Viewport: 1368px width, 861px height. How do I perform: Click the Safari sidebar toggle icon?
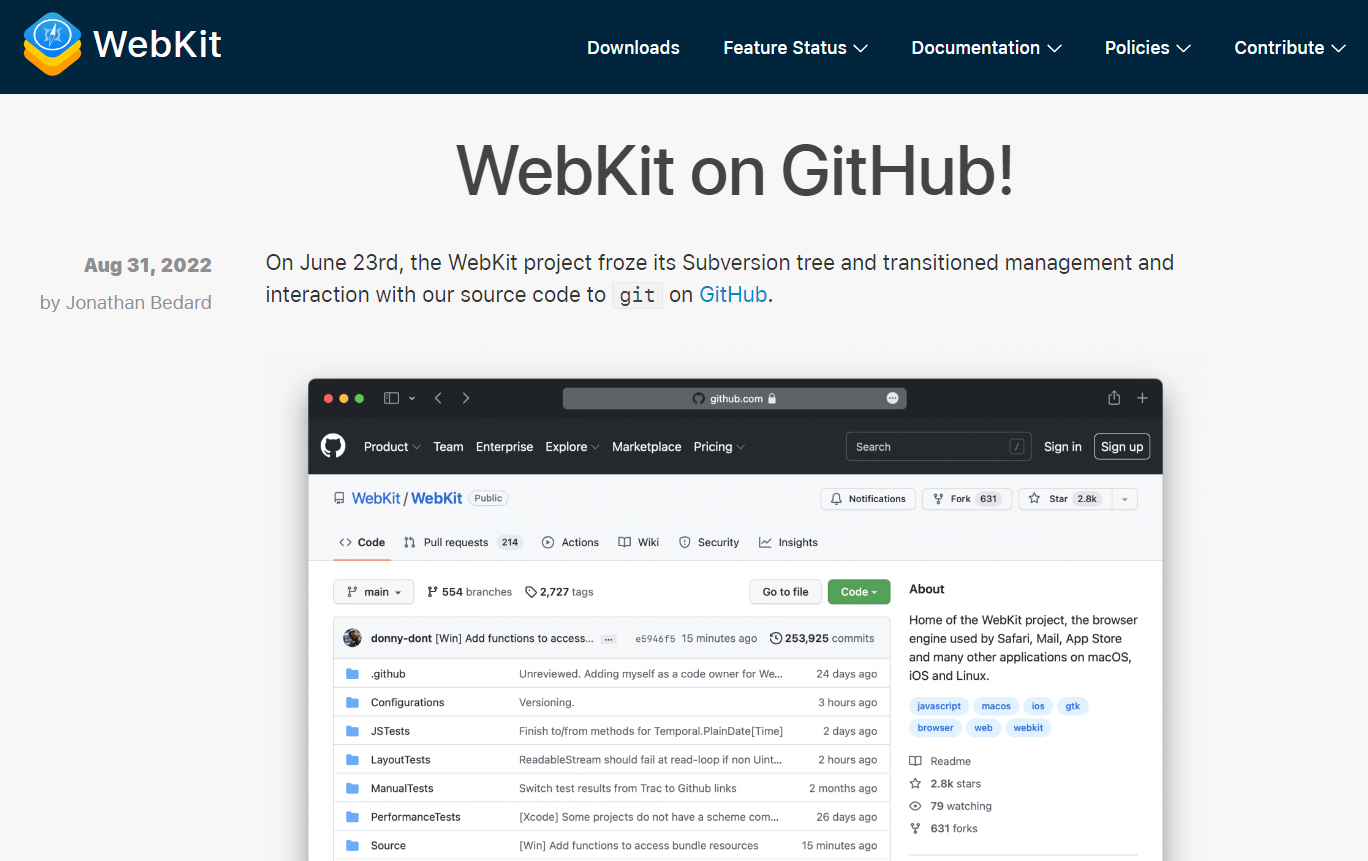pyautogui.click(x=392, y=398)
